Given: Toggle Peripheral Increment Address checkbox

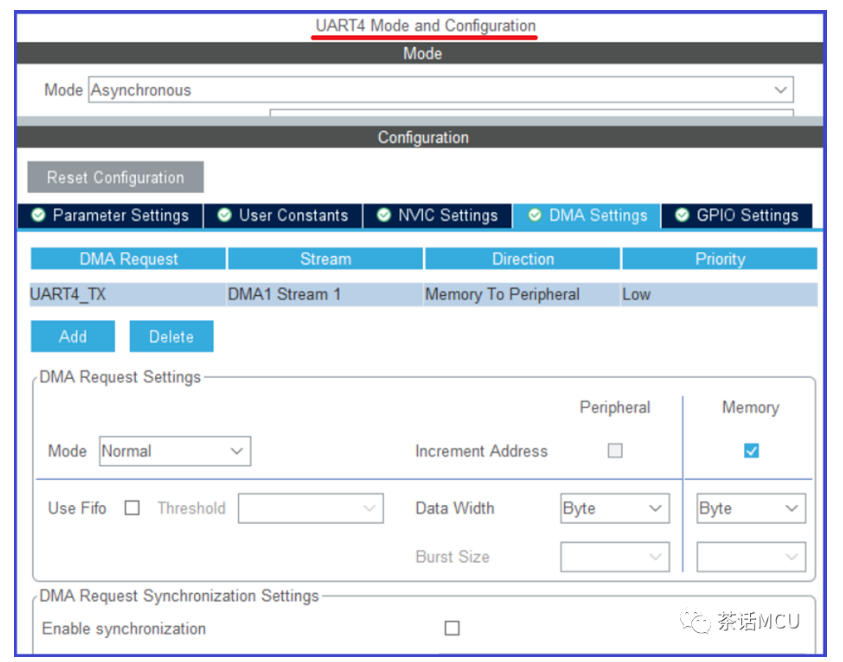Looking at the screenshot, I should (x=615, y=450).
